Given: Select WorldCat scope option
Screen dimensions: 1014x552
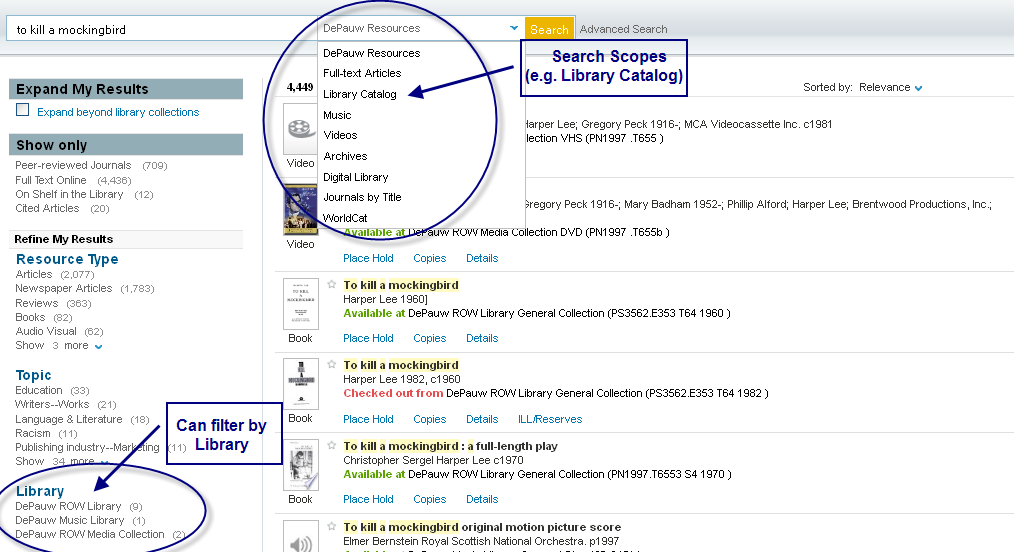Looking at the screenshot, I should pos(345,218).
